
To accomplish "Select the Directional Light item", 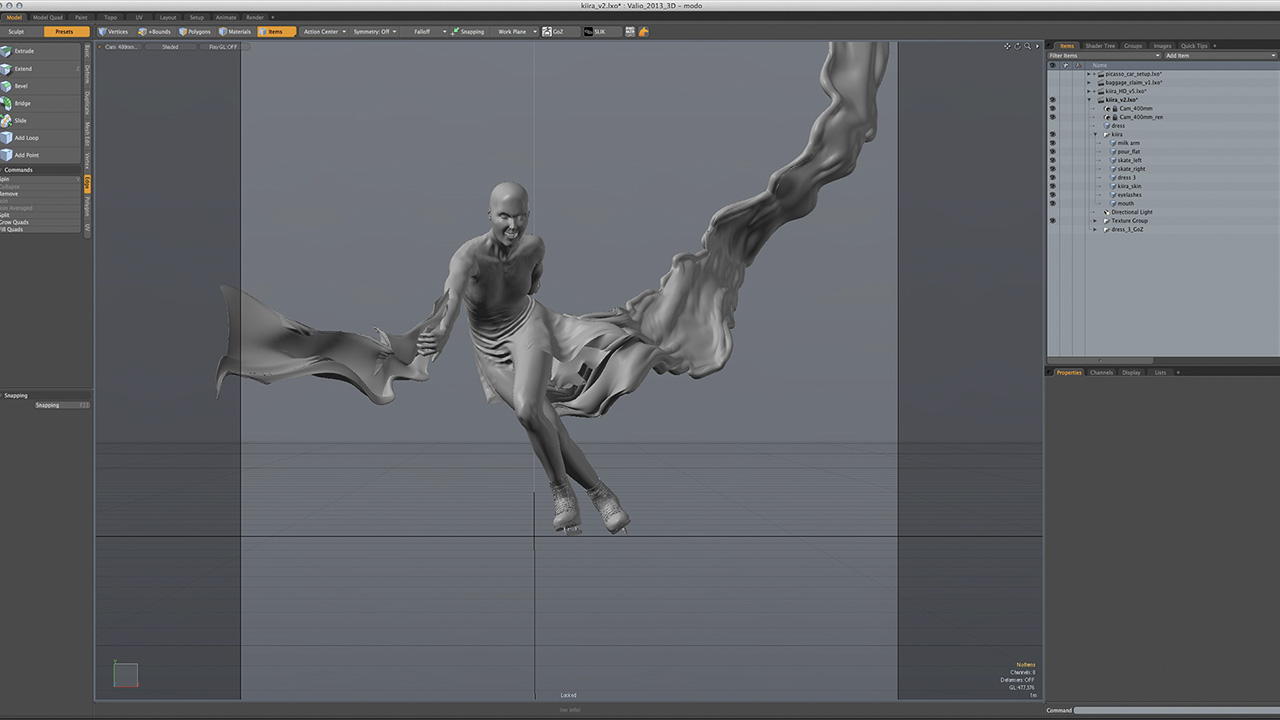I will [1131, 212].
